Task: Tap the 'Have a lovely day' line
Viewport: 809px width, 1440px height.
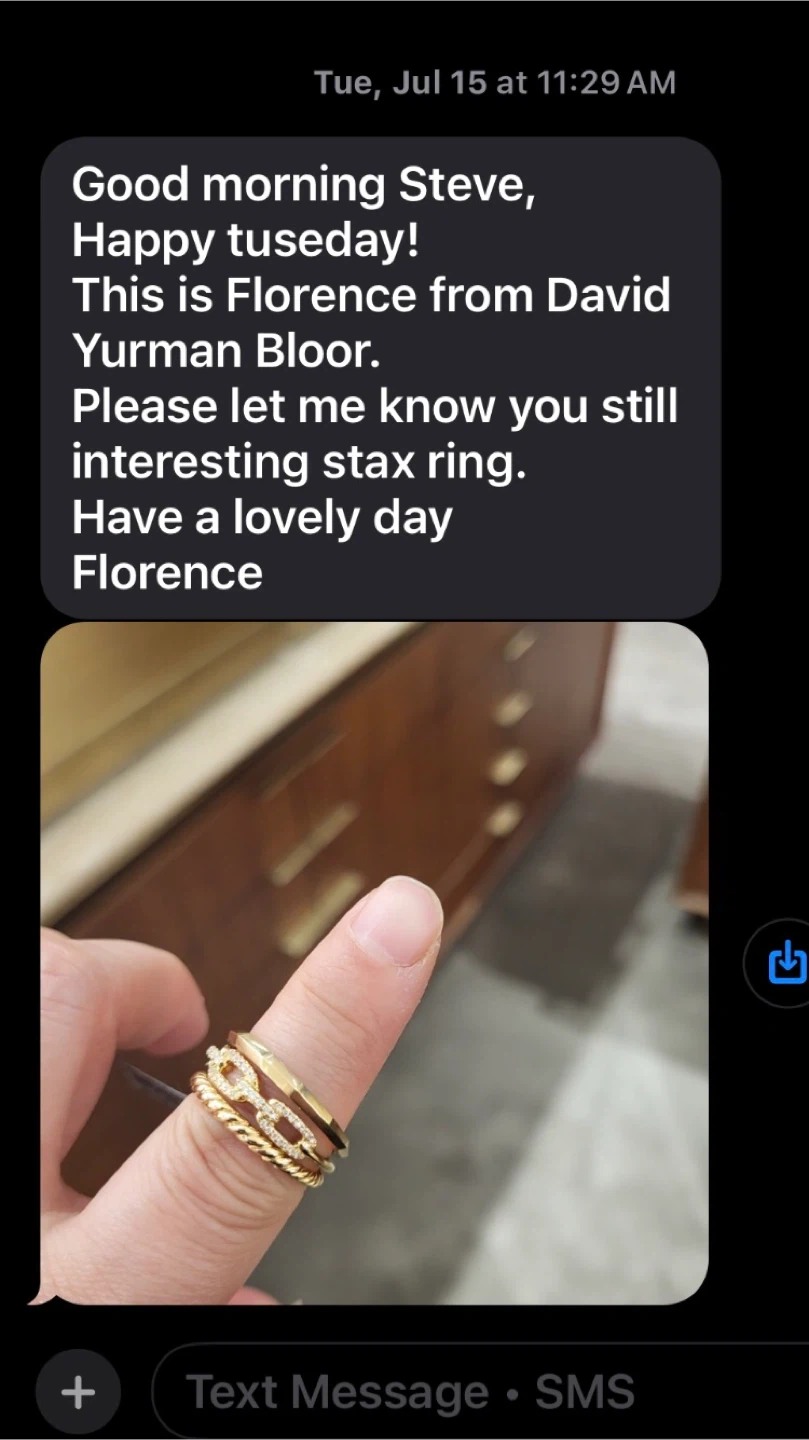Action: (x=262, y=518)
